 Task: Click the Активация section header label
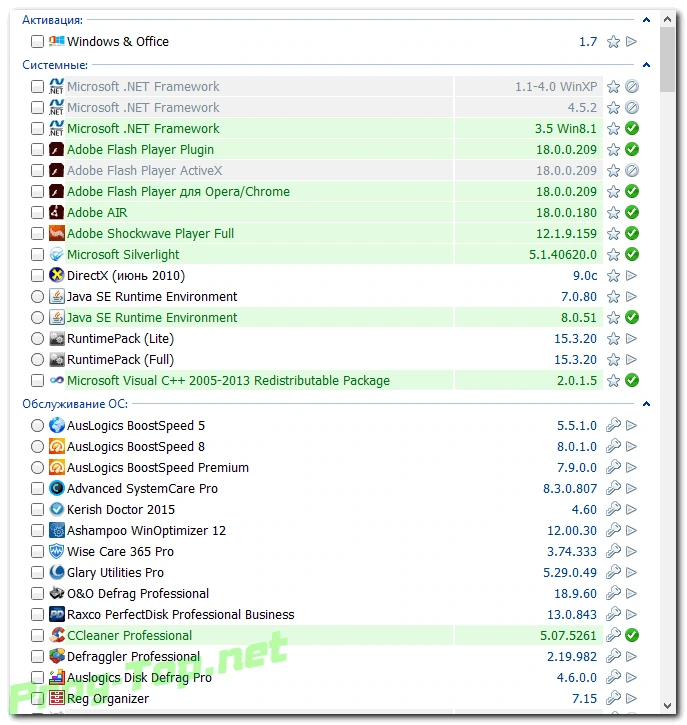53,20
